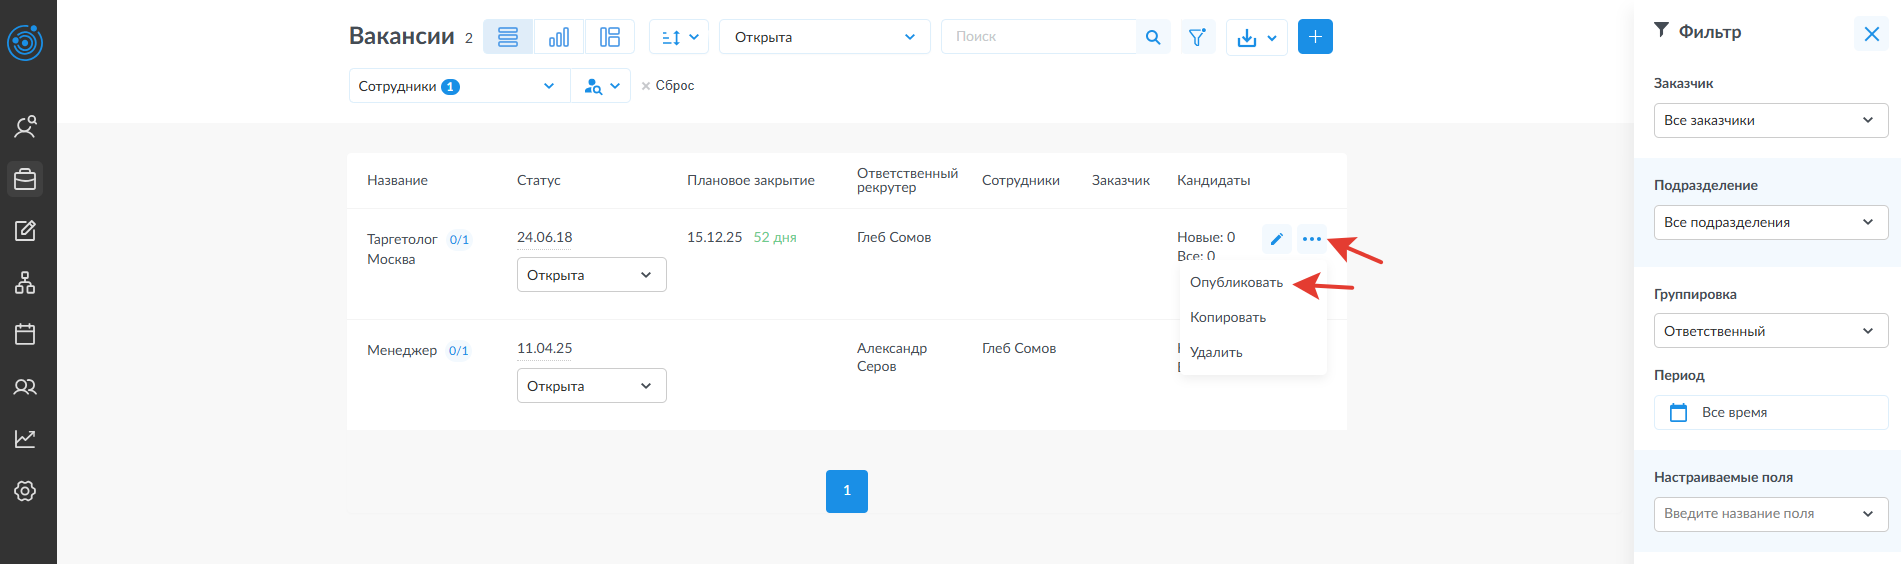Screen dimensions: 1901x564
Task: Switch to bar chart view mode
Action: [x=559, y=37]
